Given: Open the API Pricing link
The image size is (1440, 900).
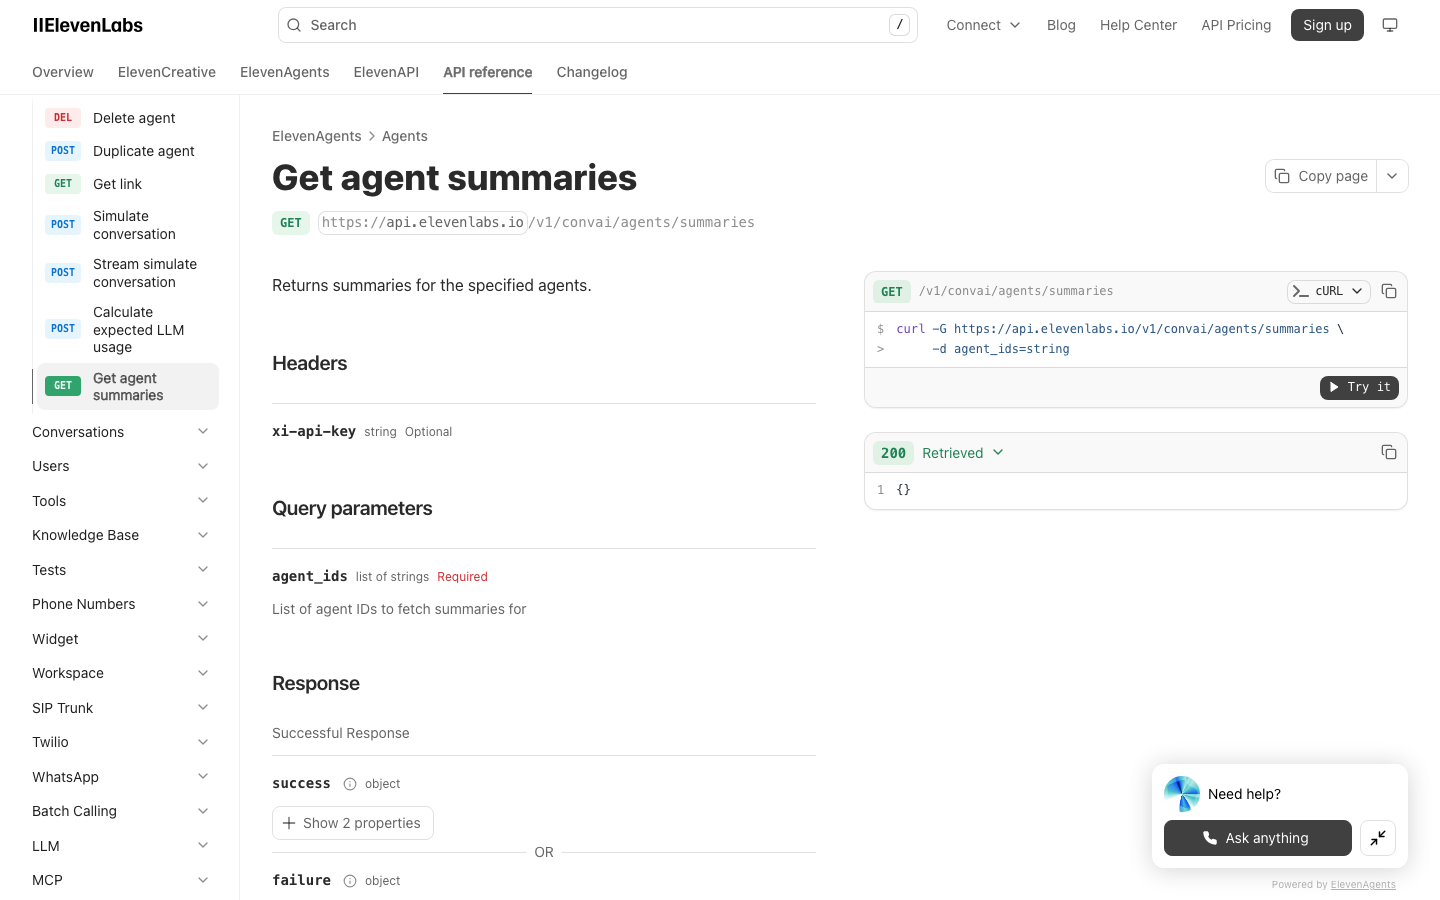Looking at the screenshot, I should pos(1236,25).
